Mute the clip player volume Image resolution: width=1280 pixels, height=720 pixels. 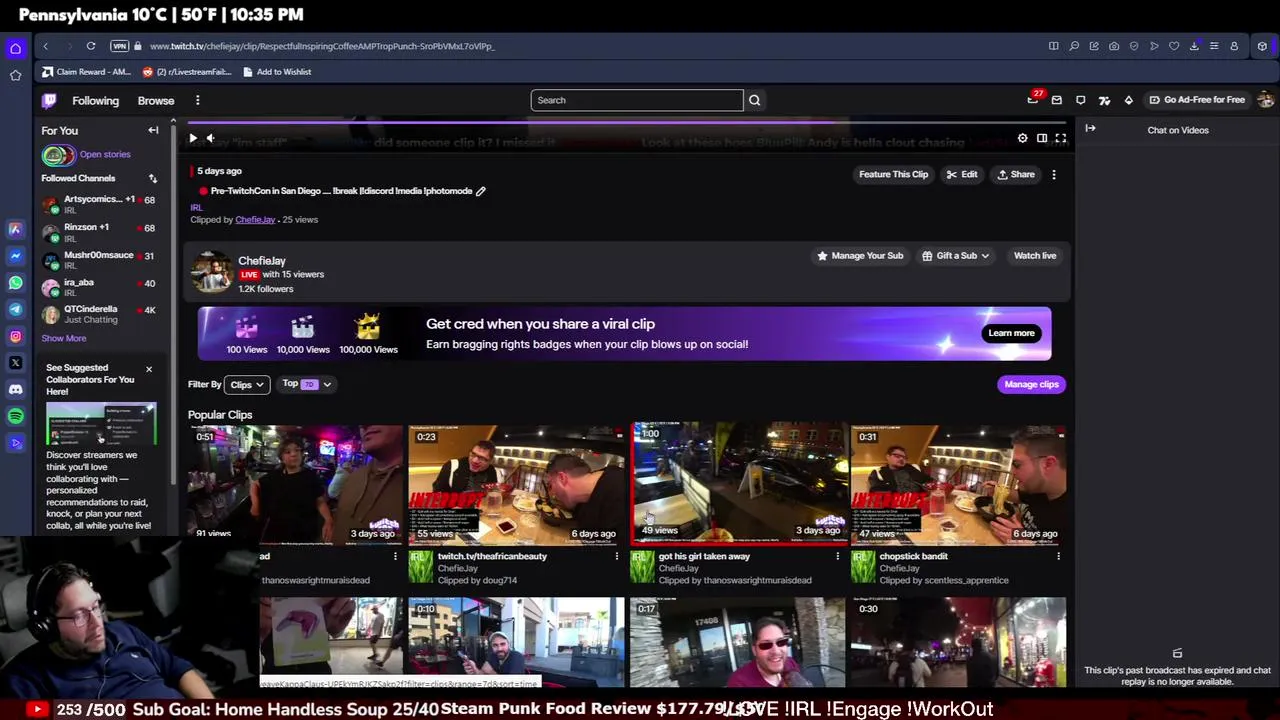pos(210,138)
